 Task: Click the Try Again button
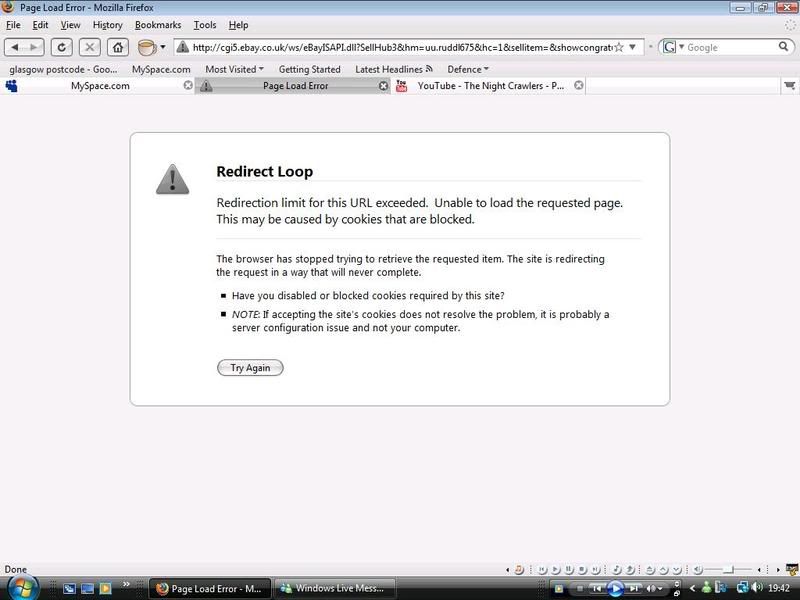pos(250,368)
